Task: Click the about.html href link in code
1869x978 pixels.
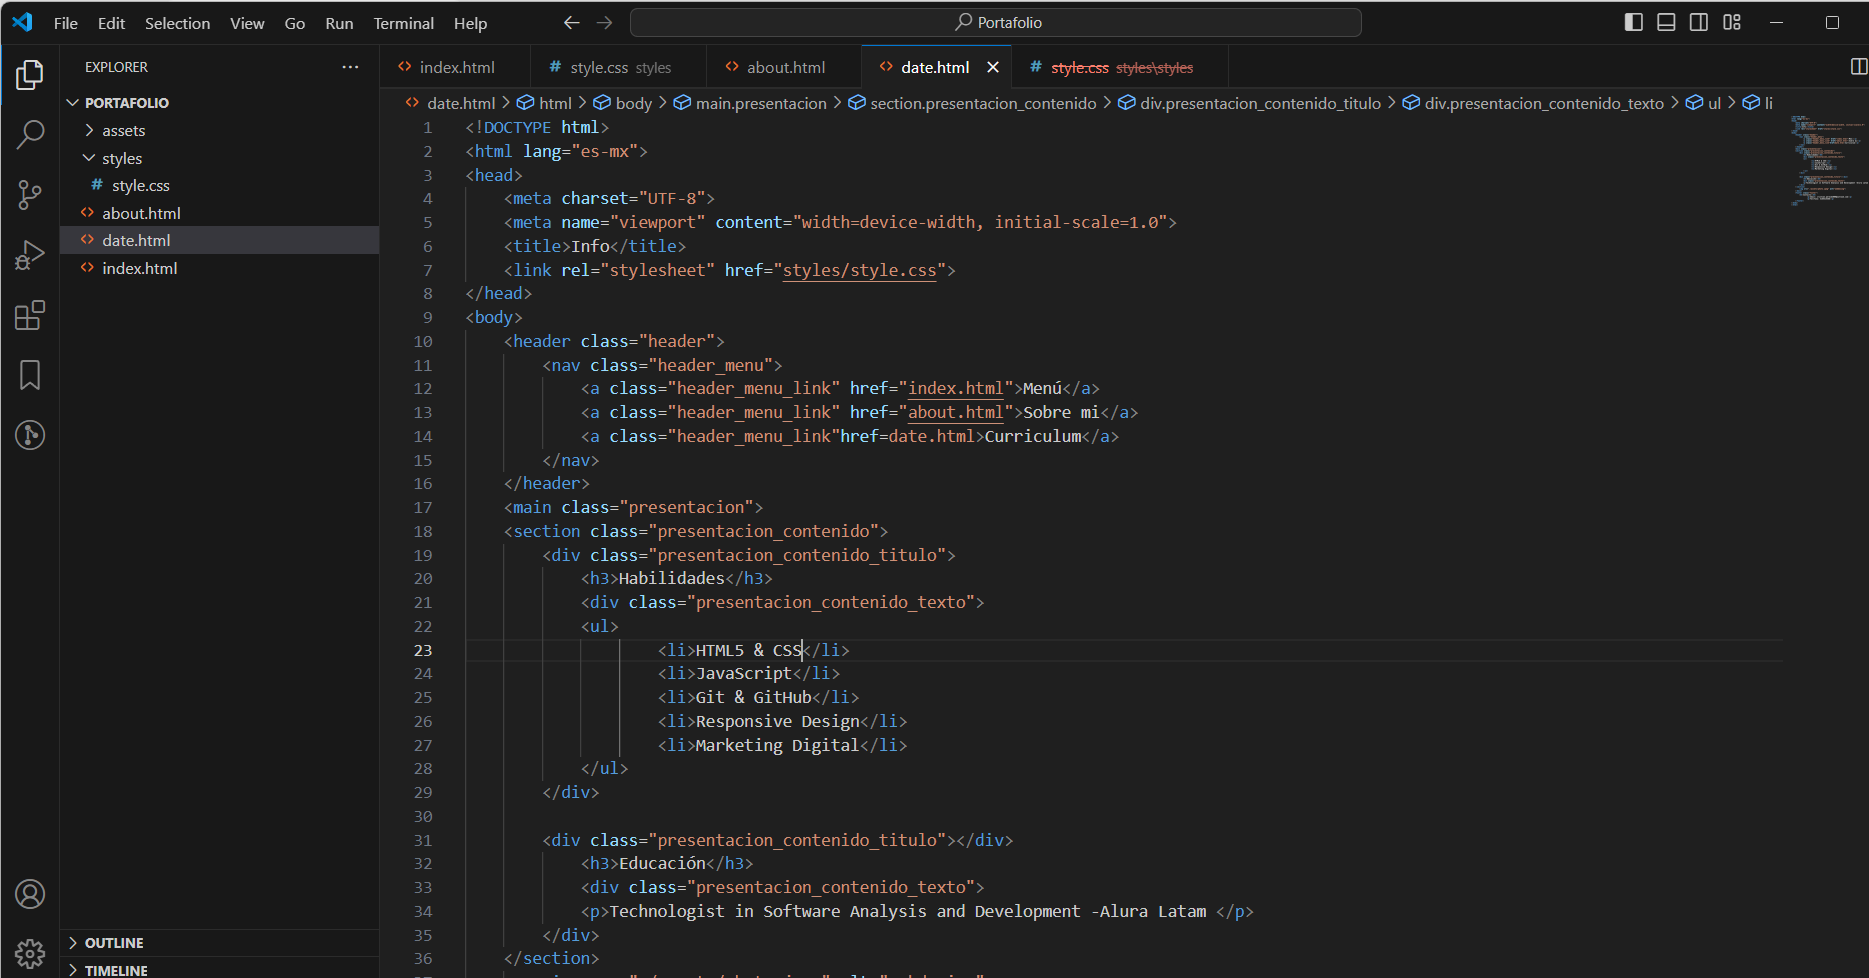Action: coord(956,412)
